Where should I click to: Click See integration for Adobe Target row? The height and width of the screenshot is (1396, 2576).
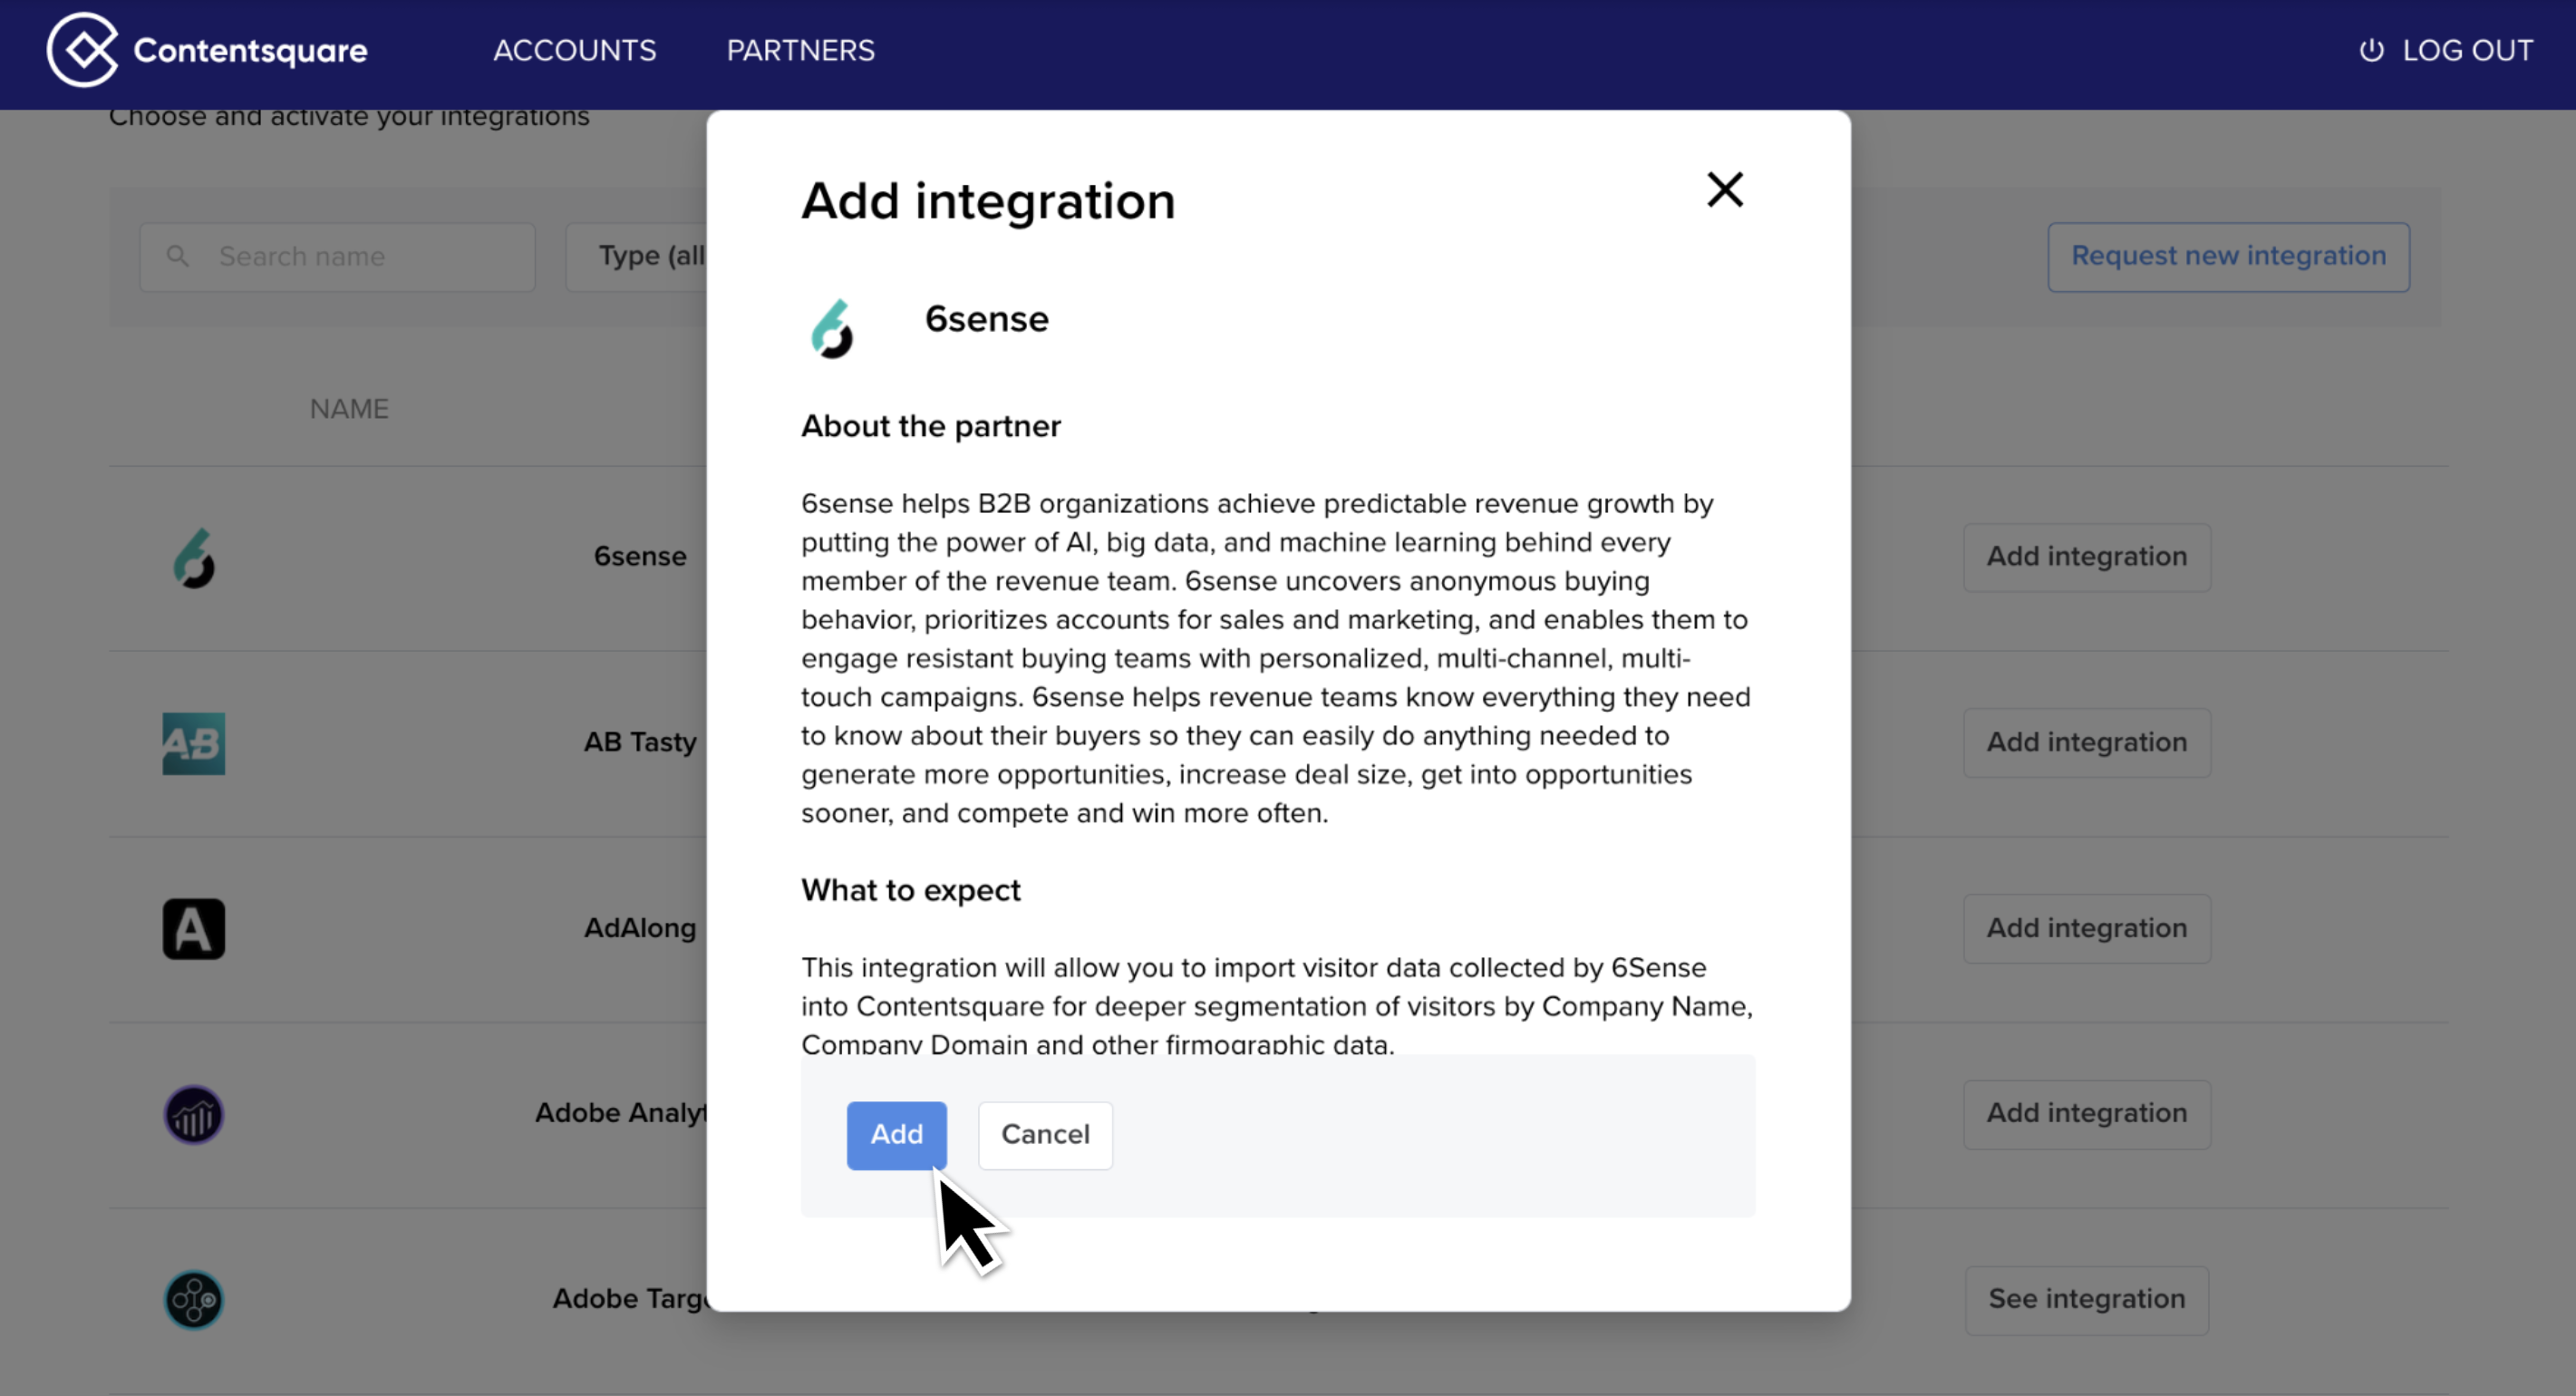coord(2086,1300)
